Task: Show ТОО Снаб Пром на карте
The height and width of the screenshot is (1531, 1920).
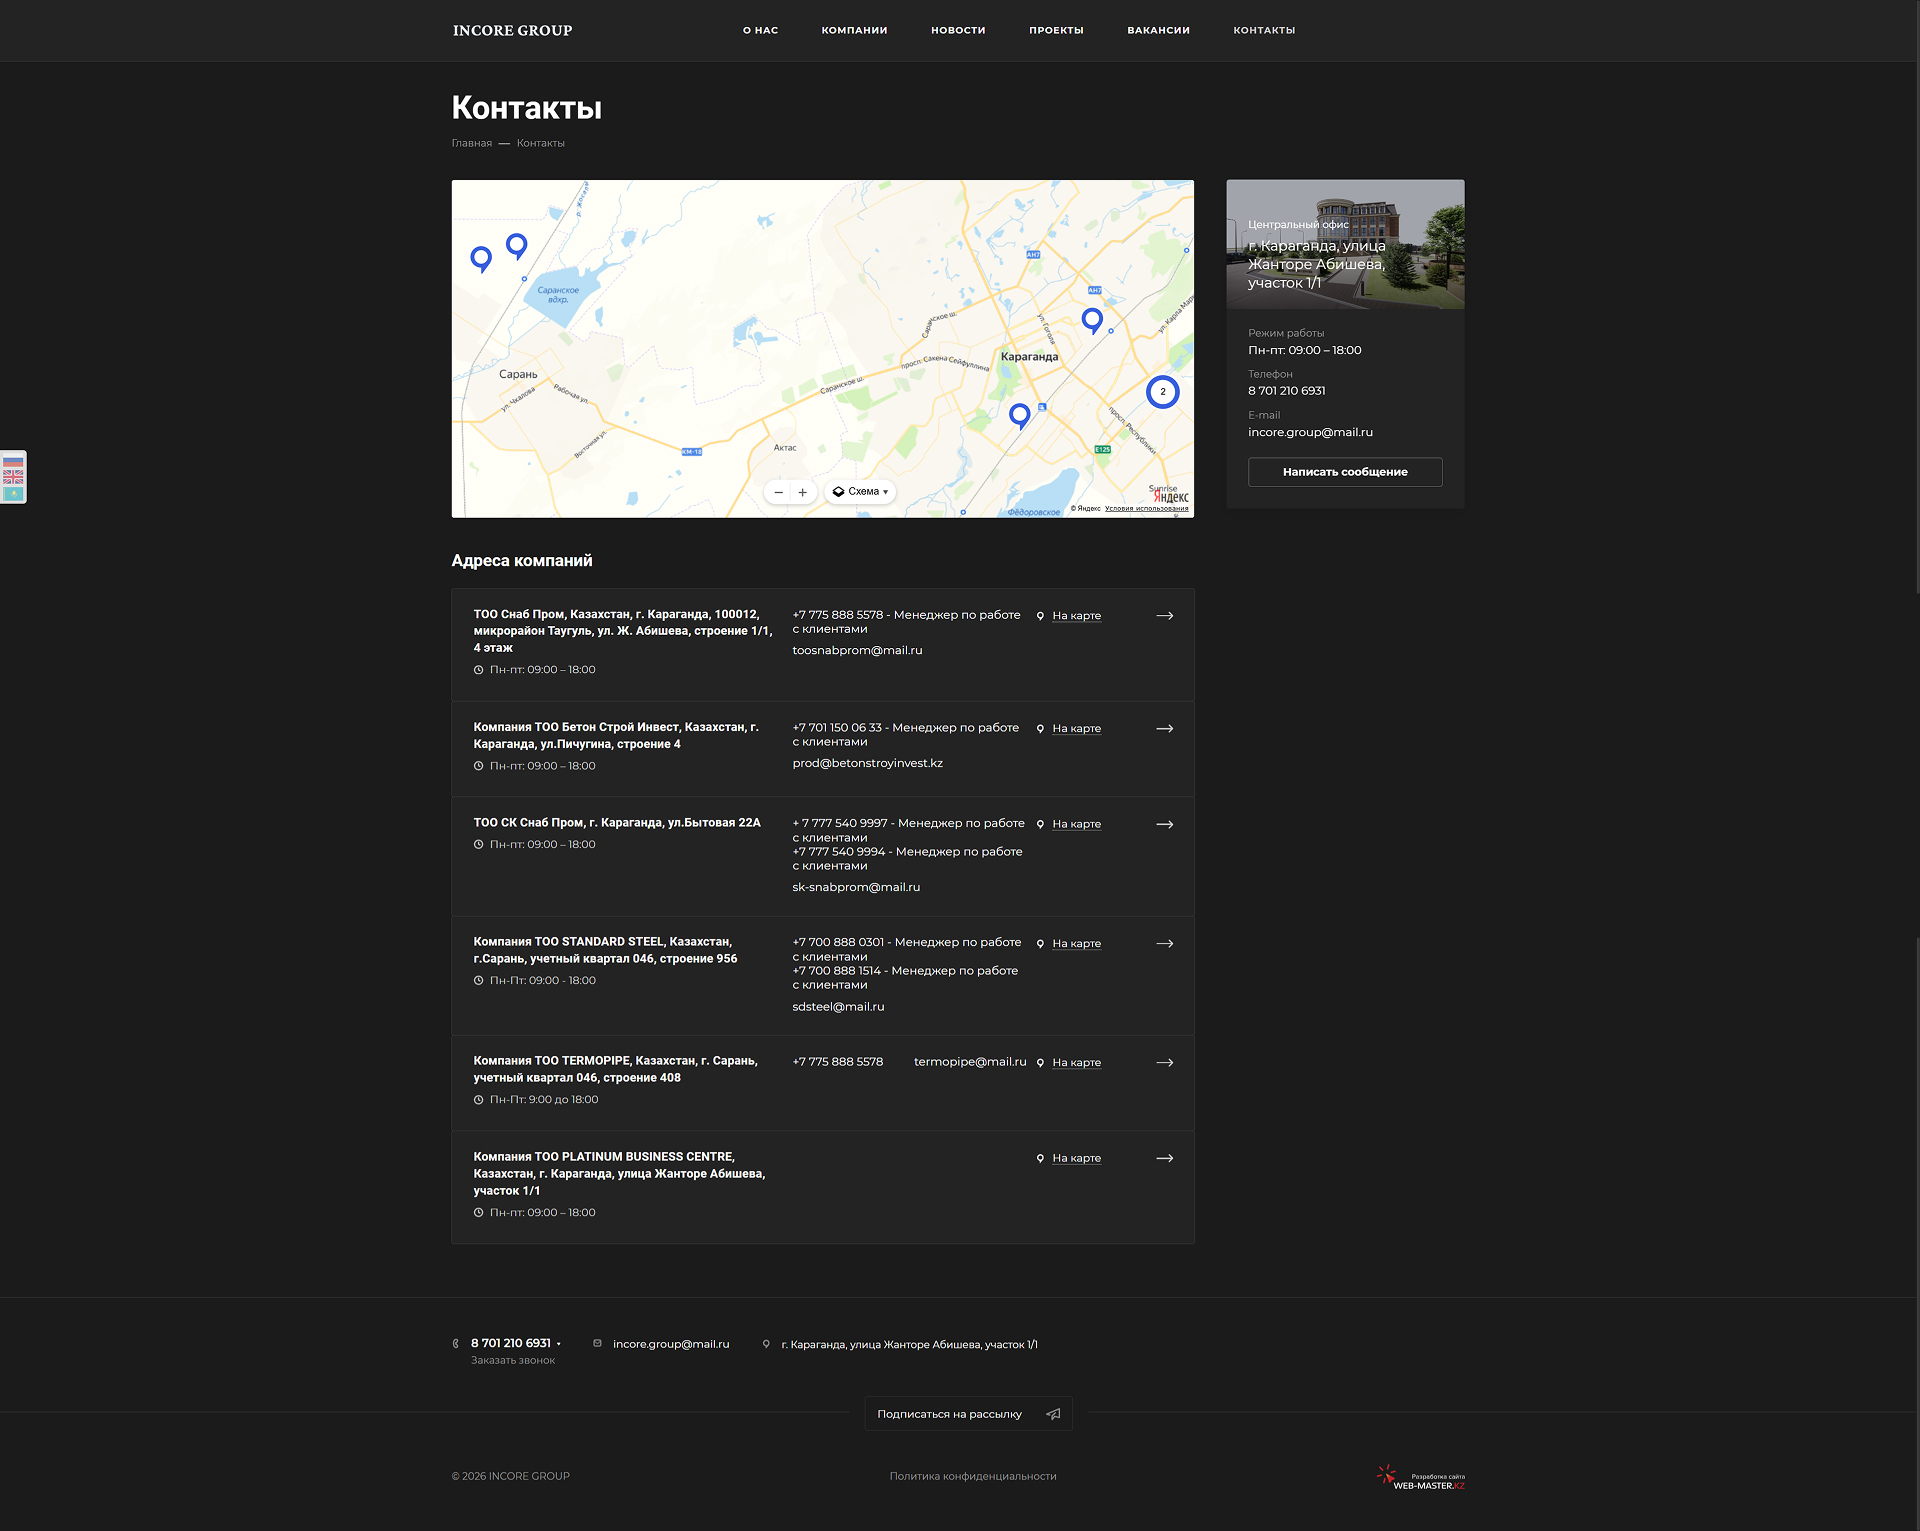Action: [1076, 616]
